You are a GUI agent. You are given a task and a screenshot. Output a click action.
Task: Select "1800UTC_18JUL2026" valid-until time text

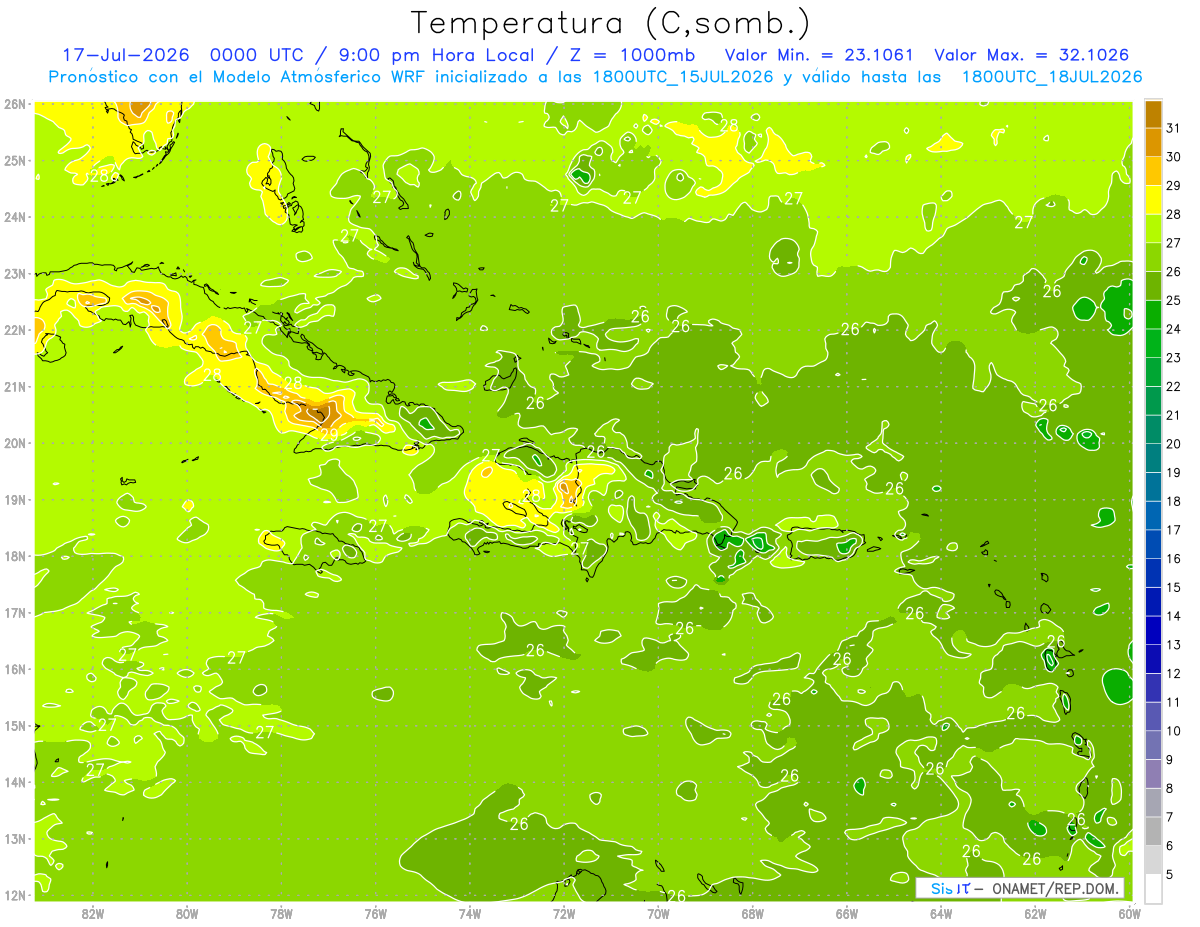click(1052, 77)
